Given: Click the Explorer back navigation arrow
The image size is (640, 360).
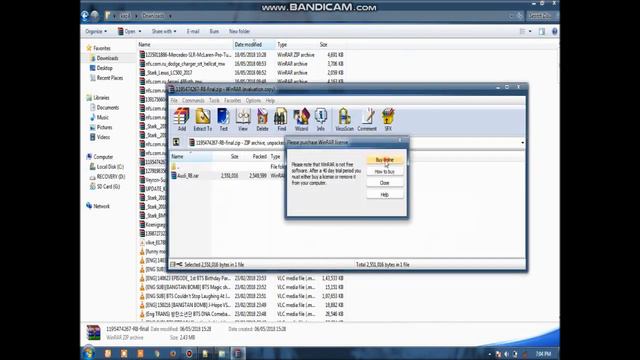Looking at the screenshot, I should 85,16.
